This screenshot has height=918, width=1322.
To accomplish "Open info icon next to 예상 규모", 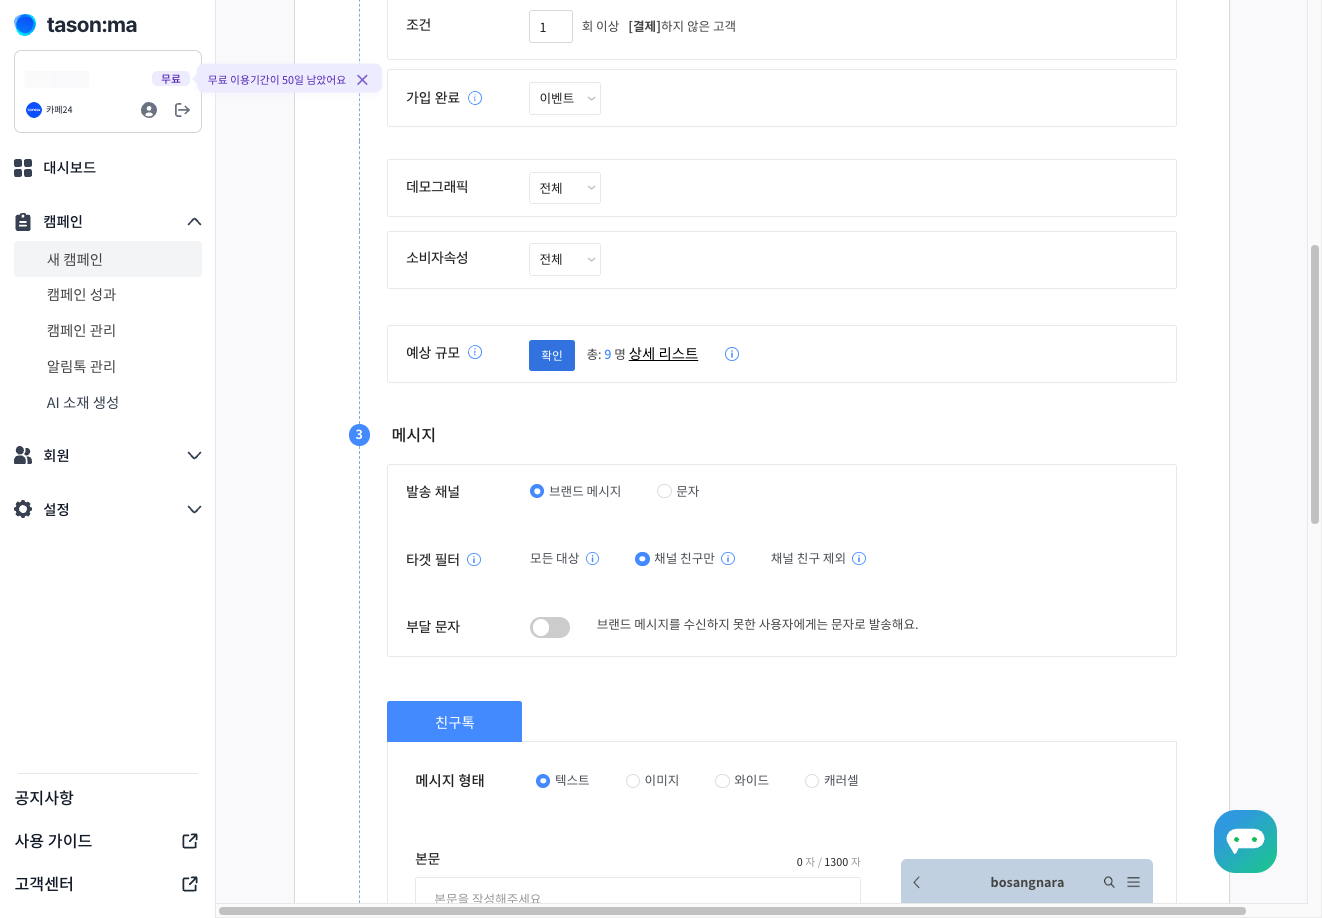I will (475, 352).
